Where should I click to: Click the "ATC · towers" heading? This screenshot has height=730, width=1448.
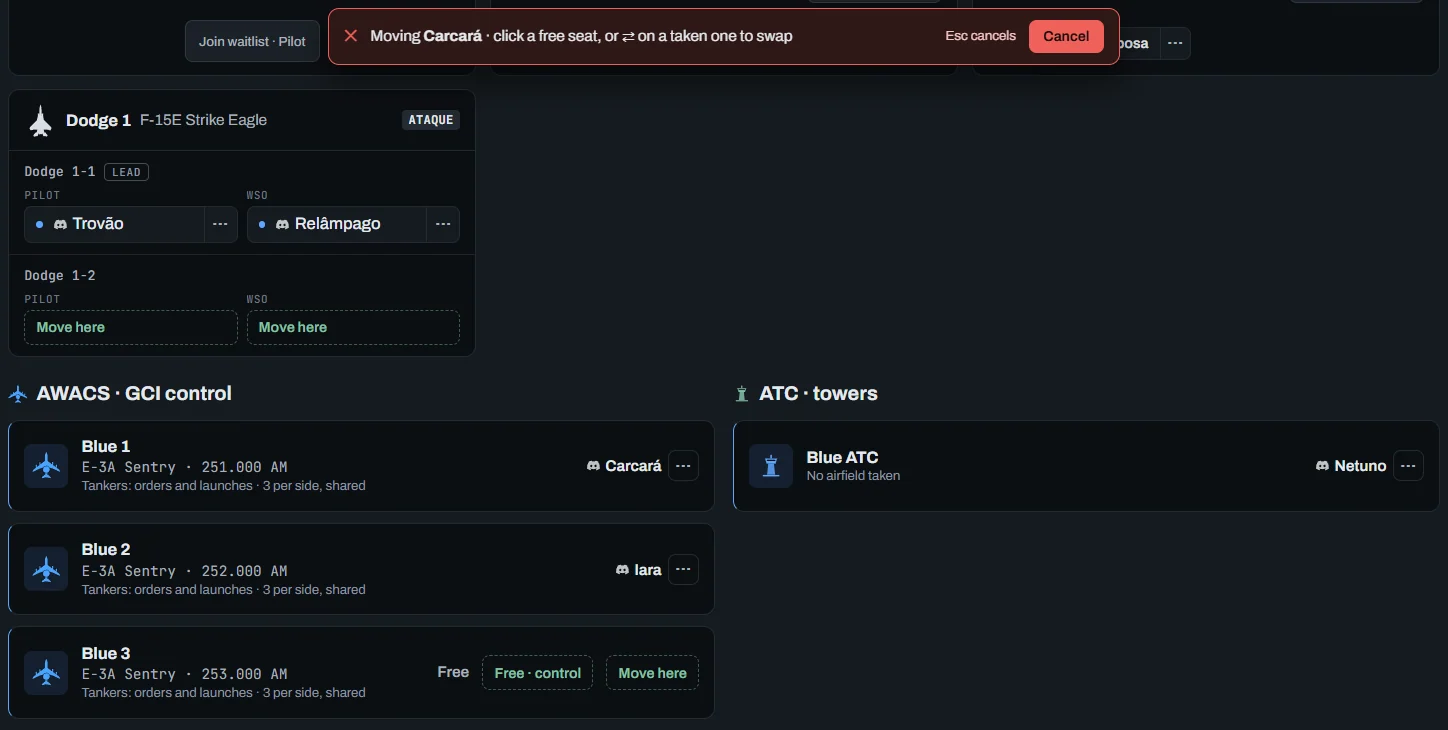818,393
